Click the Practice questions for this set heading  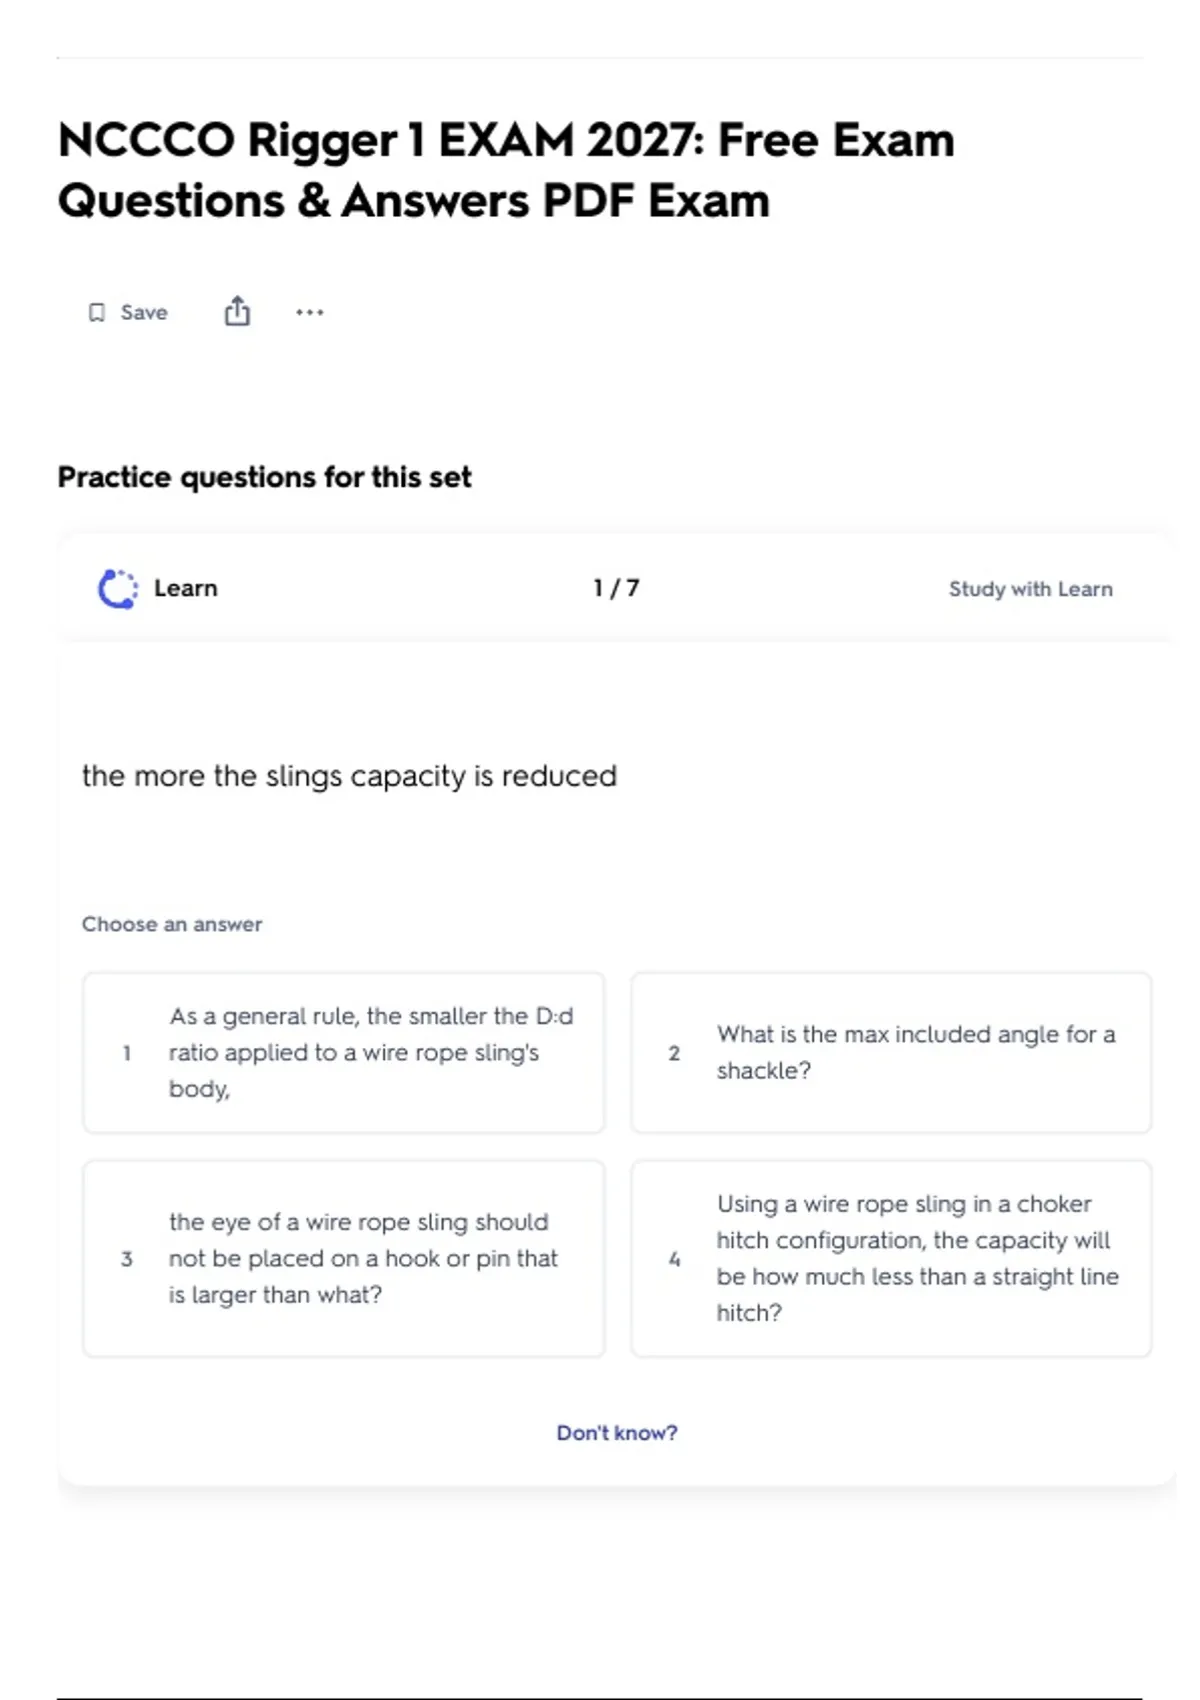(264, 477)
